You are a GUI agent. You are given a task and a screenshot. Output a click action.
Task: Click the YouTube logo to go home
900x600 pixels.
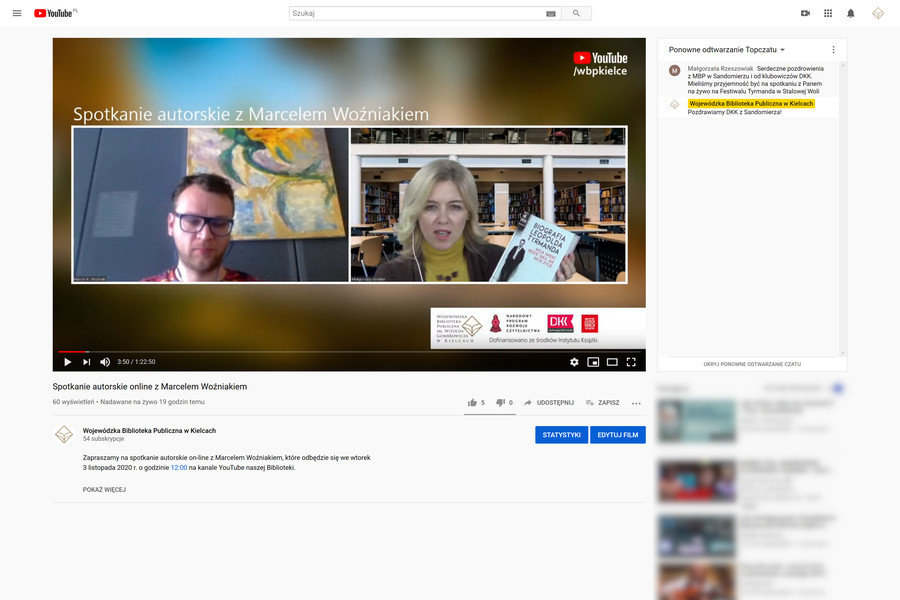tap(55, 13)
